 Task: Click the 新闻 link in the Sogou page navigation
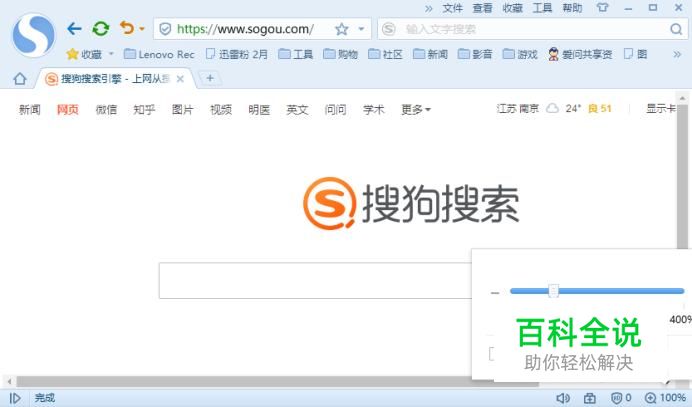pos(30,109)
